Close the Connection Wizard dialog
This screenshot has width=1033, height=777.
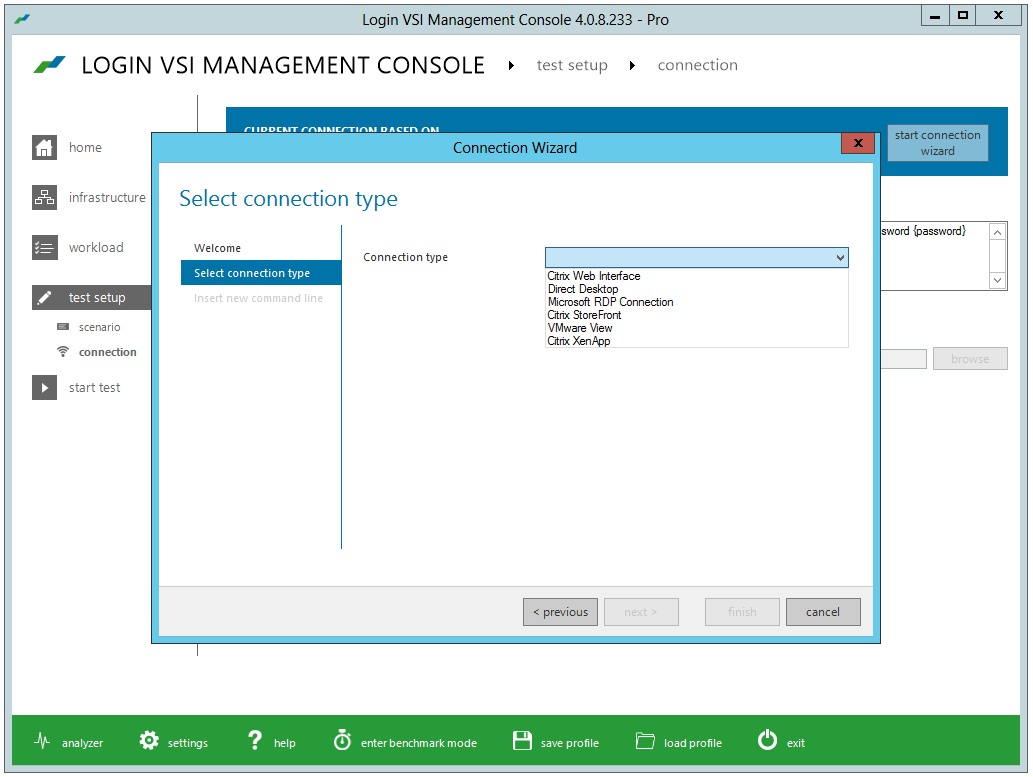tap(858, 143)
